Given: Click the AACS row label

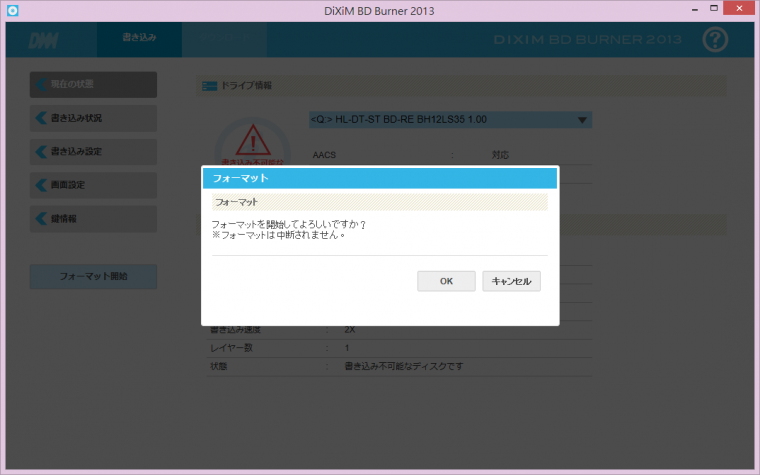Looking at the screenshot, I should pyautogui.click(x=324, y=155).
